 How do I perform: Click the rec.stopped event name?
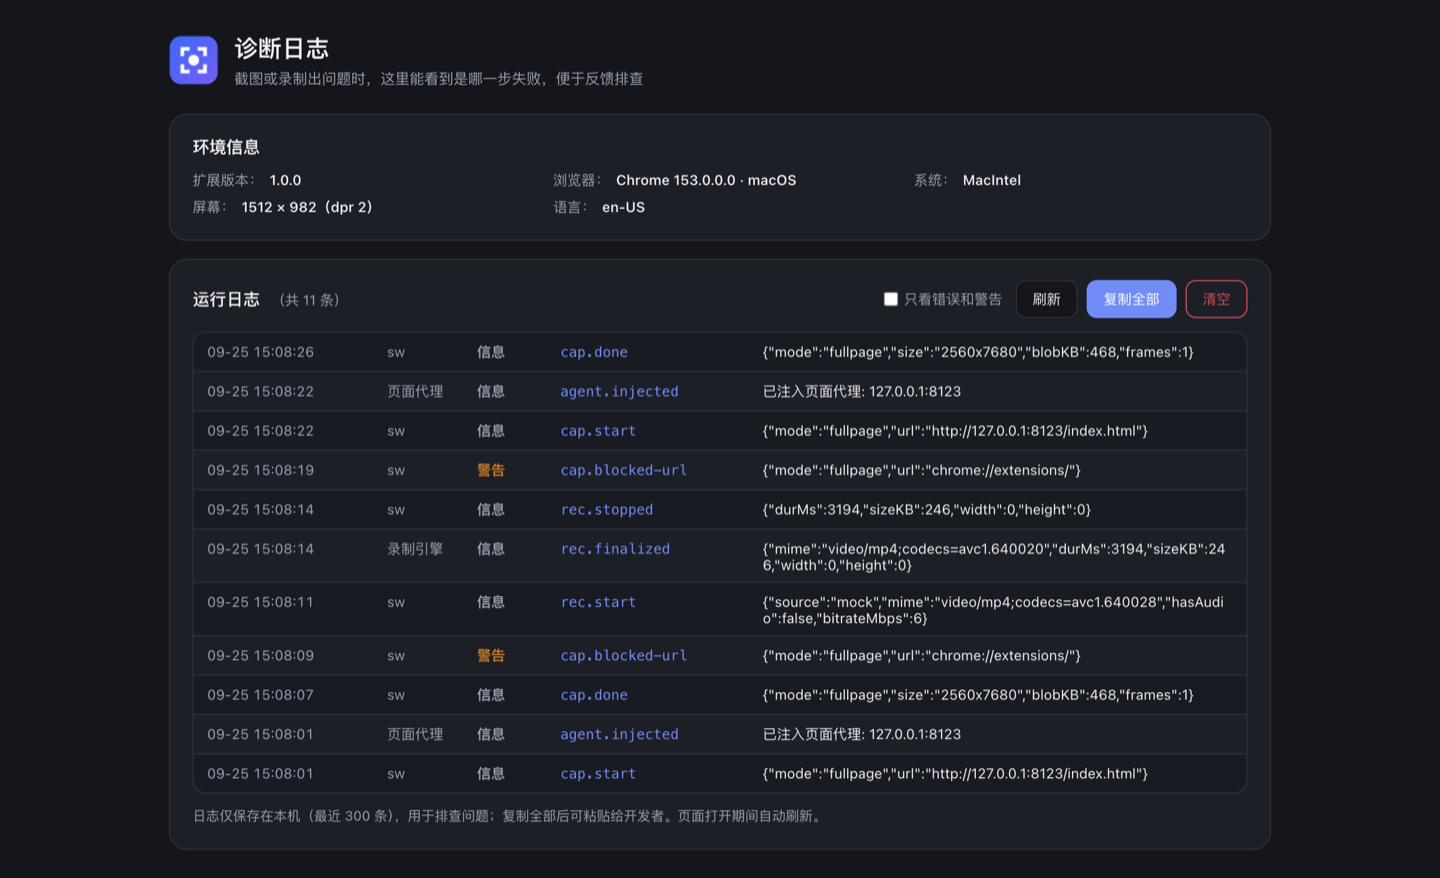607,510
